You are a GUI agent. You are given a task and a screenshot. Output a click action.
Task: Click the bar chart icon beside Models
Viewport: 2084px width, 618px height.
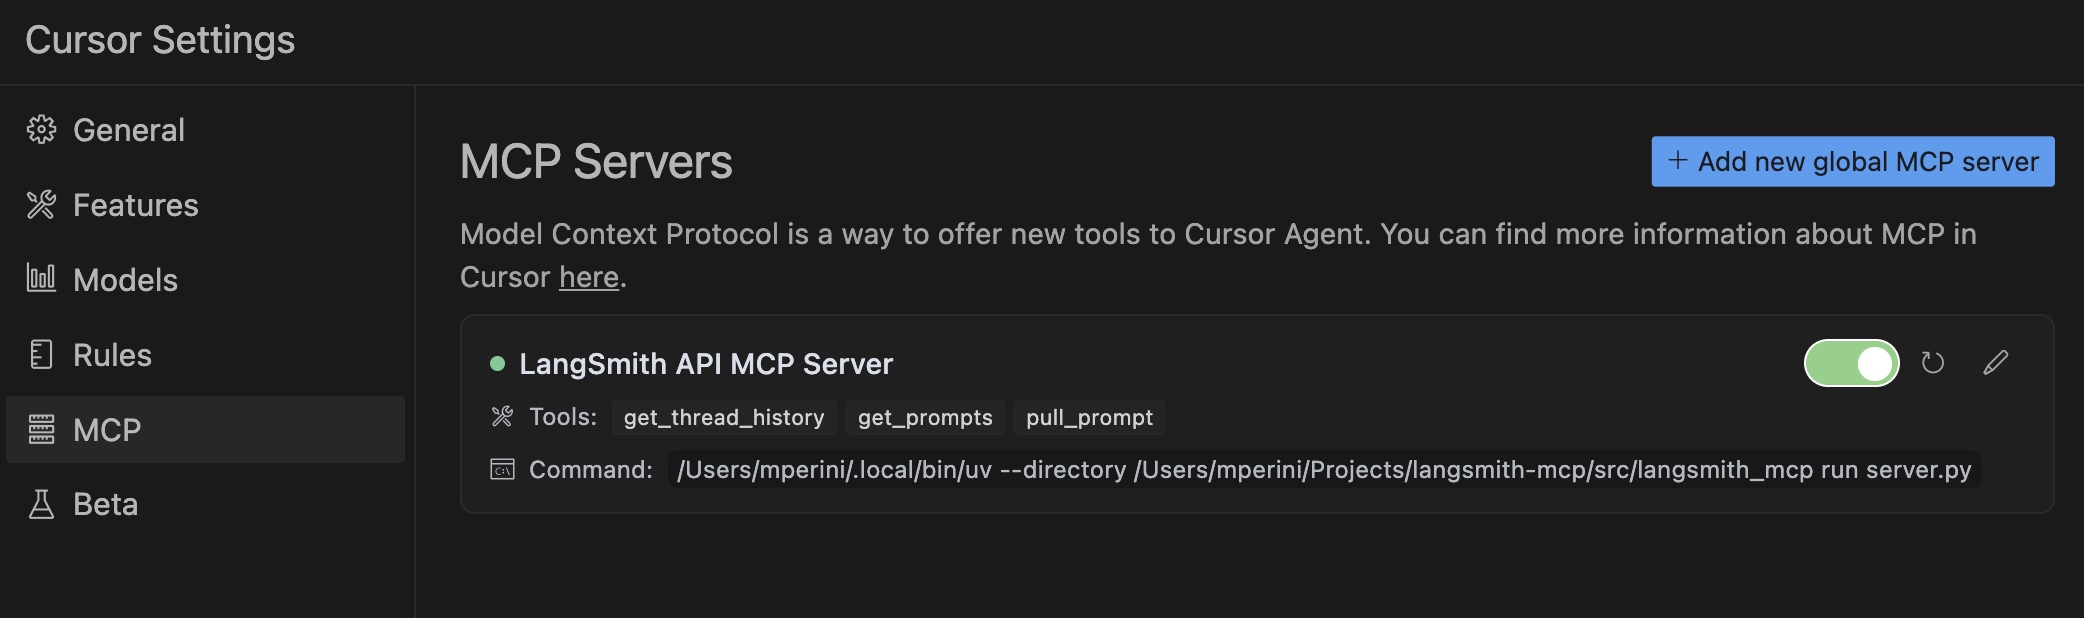click(41, 279)
